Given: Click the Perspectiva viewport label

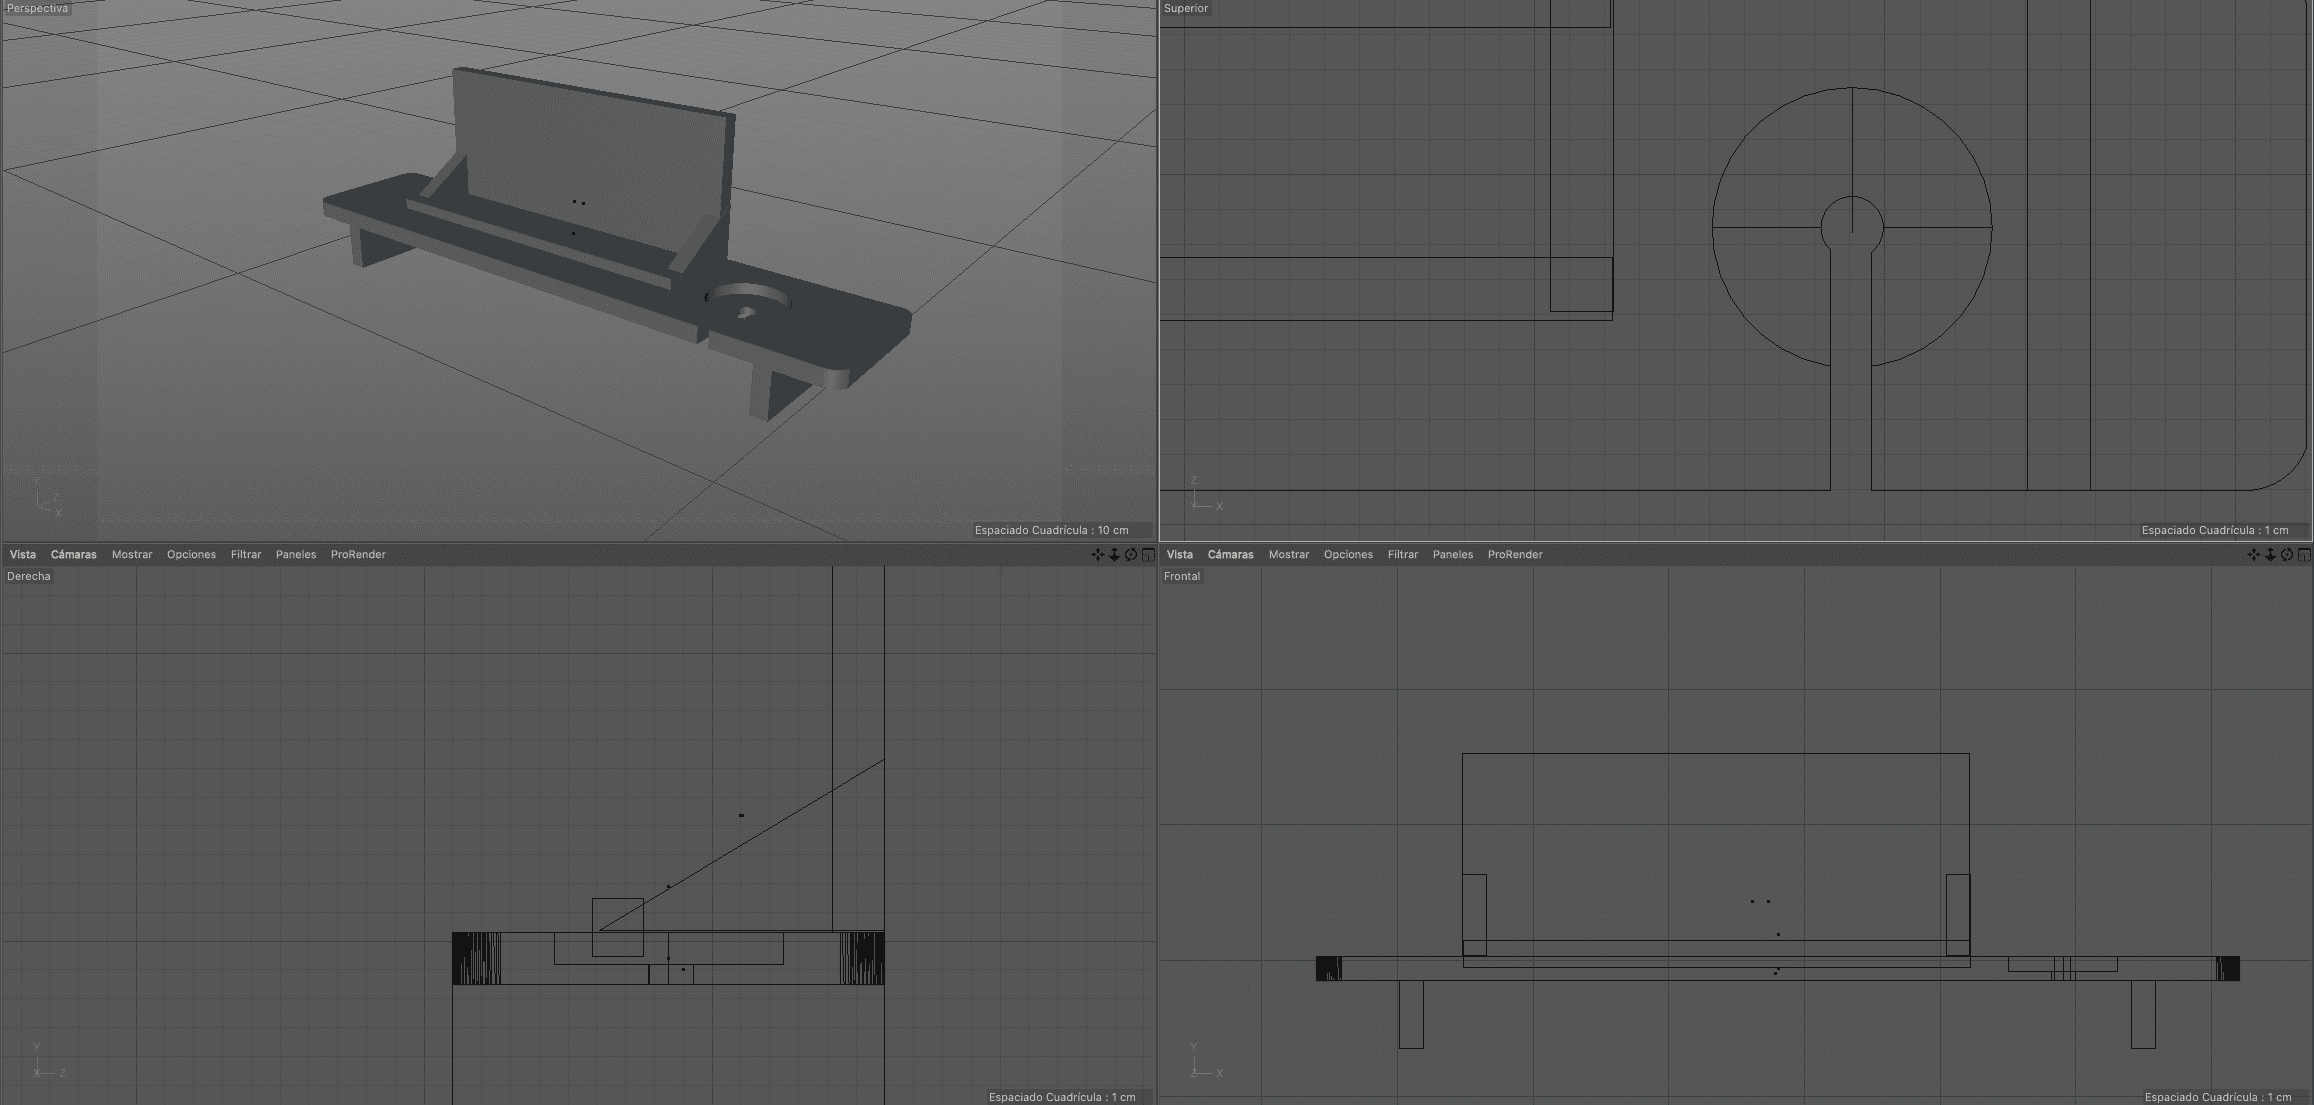Looking at the screenshot, I should coord(37,8).
